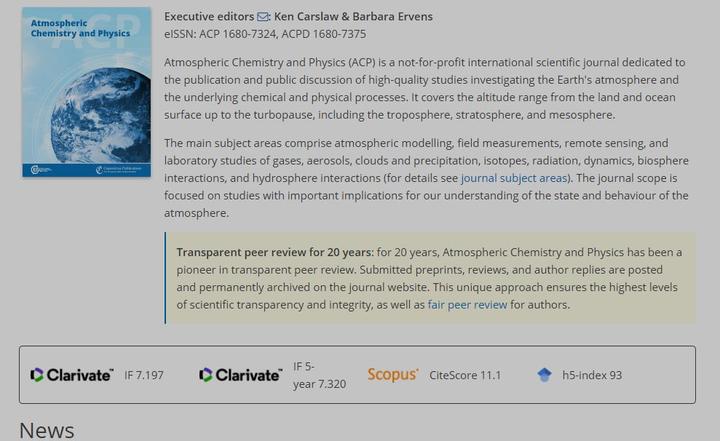This screenshot has height=441, width=720.
Task: Click the IF 5-year 7.320 metric
Action: 319,375
